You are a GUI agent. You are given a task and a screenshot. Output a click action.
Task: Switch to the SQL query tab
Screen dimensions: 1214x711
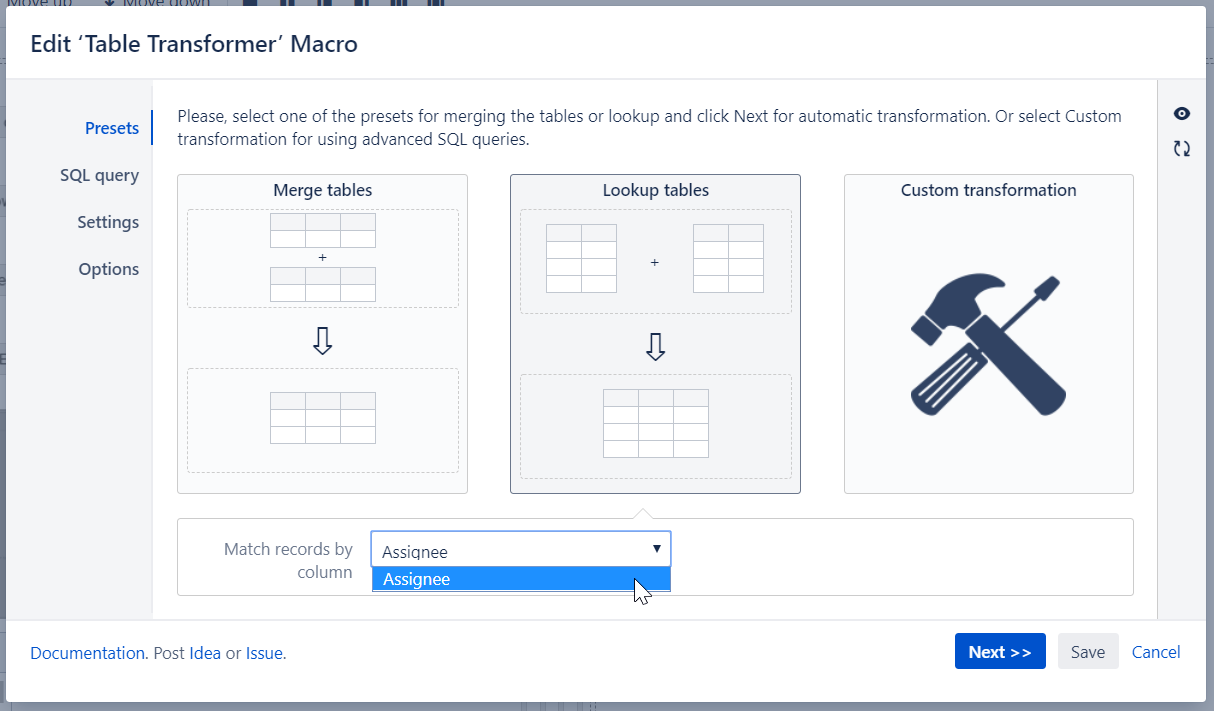99,175
